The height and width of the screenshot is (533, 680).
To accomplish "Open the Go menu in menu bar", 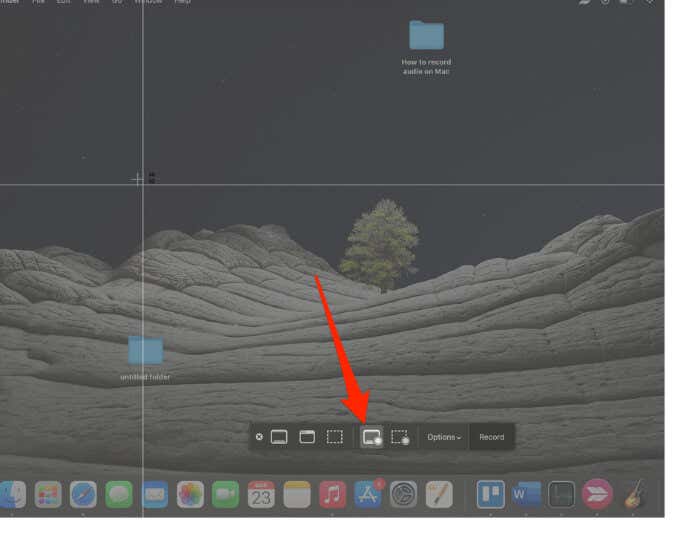I will click(x=117, y=2).
